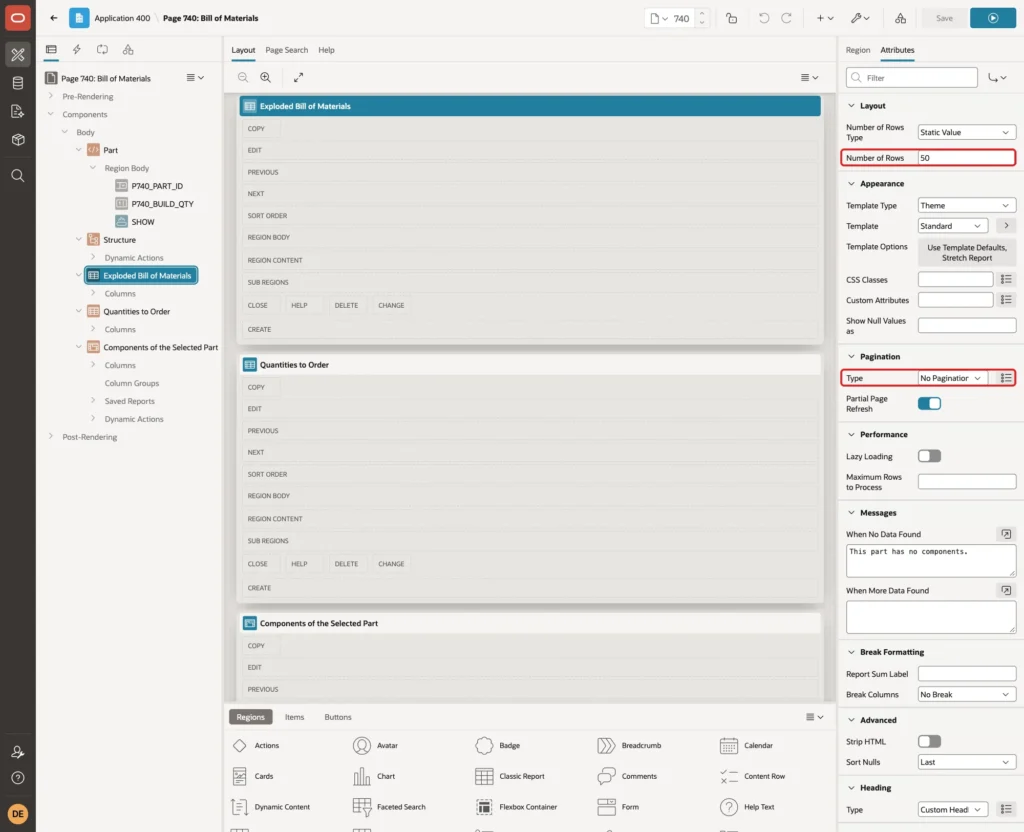Click the Report Sum Label input field

click(967, 674)
